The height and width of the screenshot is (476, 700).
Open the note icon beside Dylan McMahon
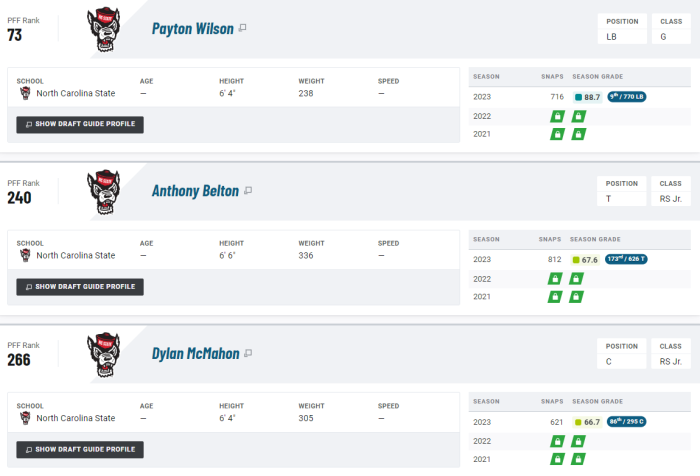pyautogui.click(x=248, y=353)
